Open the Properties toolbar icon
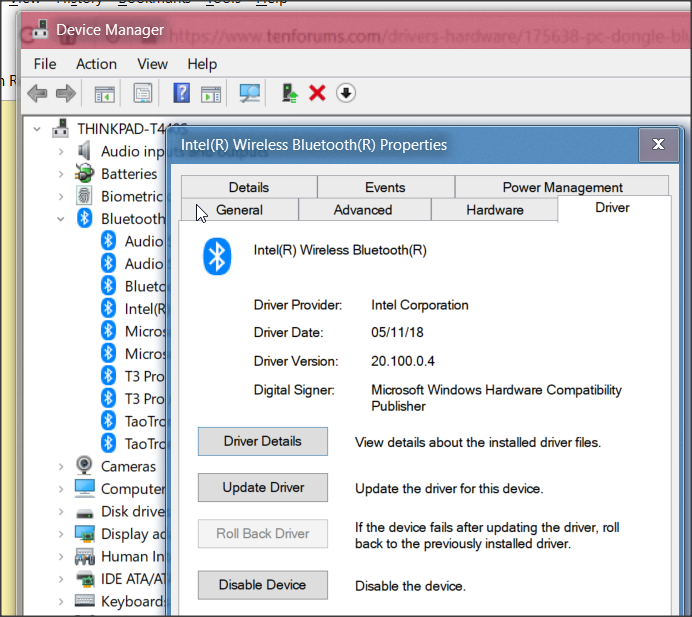The width and height of the screenshot is (692, 617). pyautogui.click(x=143, y=93)
